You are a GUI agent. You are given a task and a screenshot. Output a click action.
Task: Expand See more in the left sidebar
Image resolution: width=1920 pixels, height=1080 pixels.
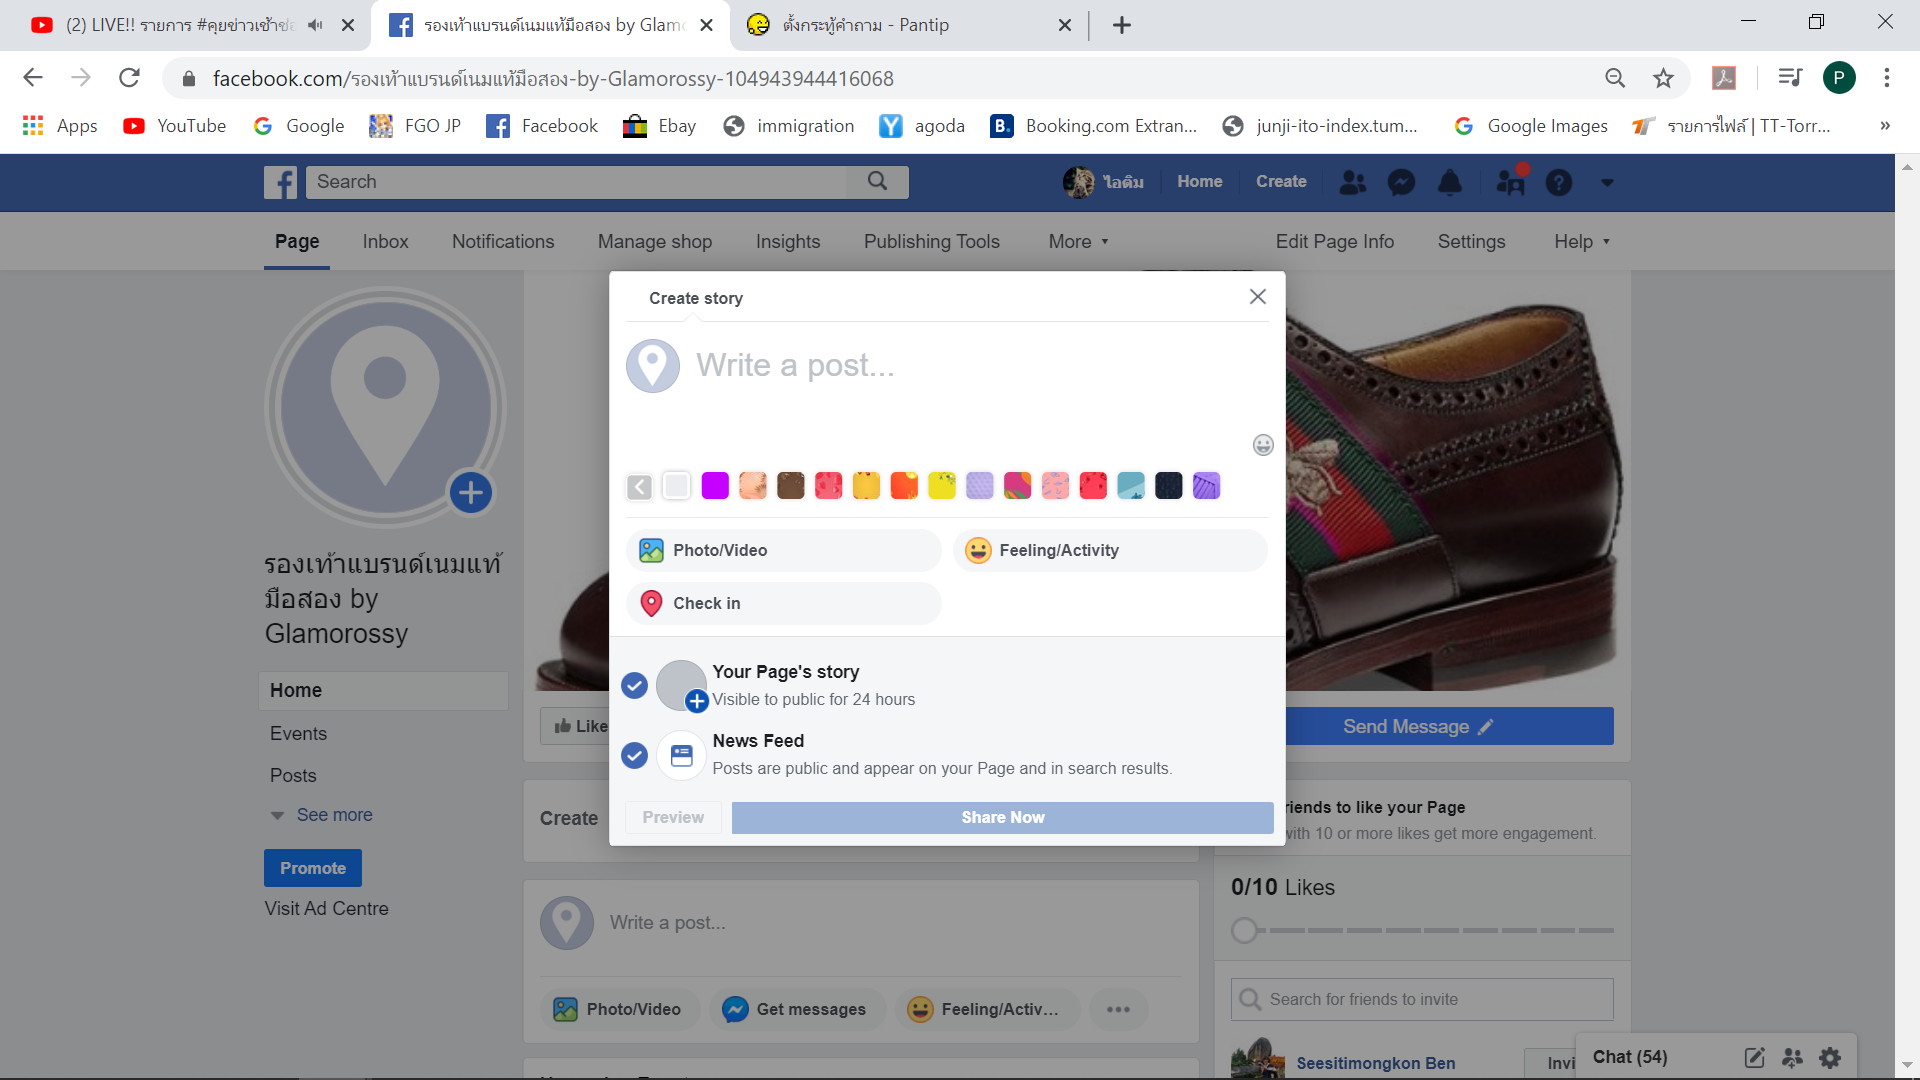coord(333,815)
